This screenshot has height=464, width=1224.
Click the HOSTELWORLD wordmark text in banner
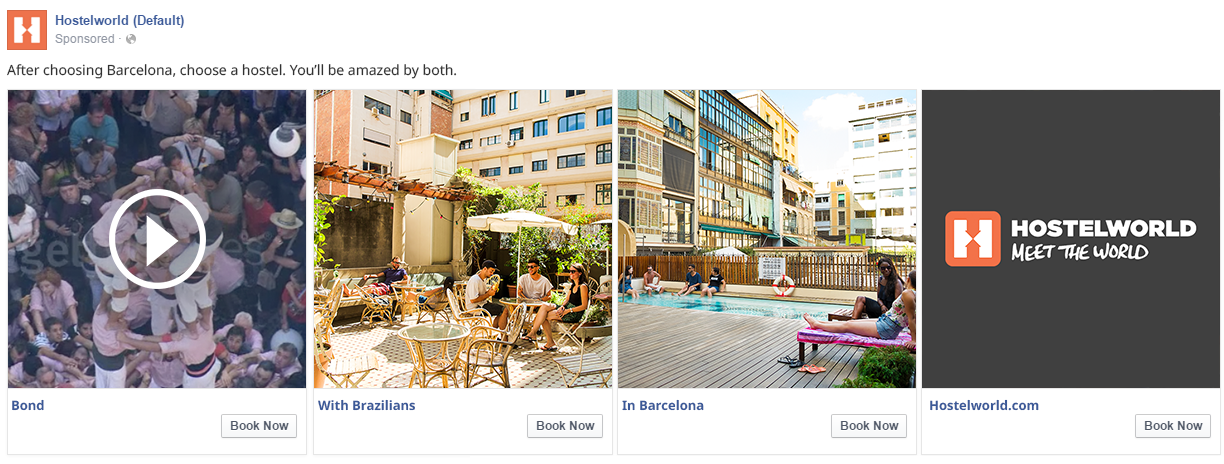(1103, 228)
